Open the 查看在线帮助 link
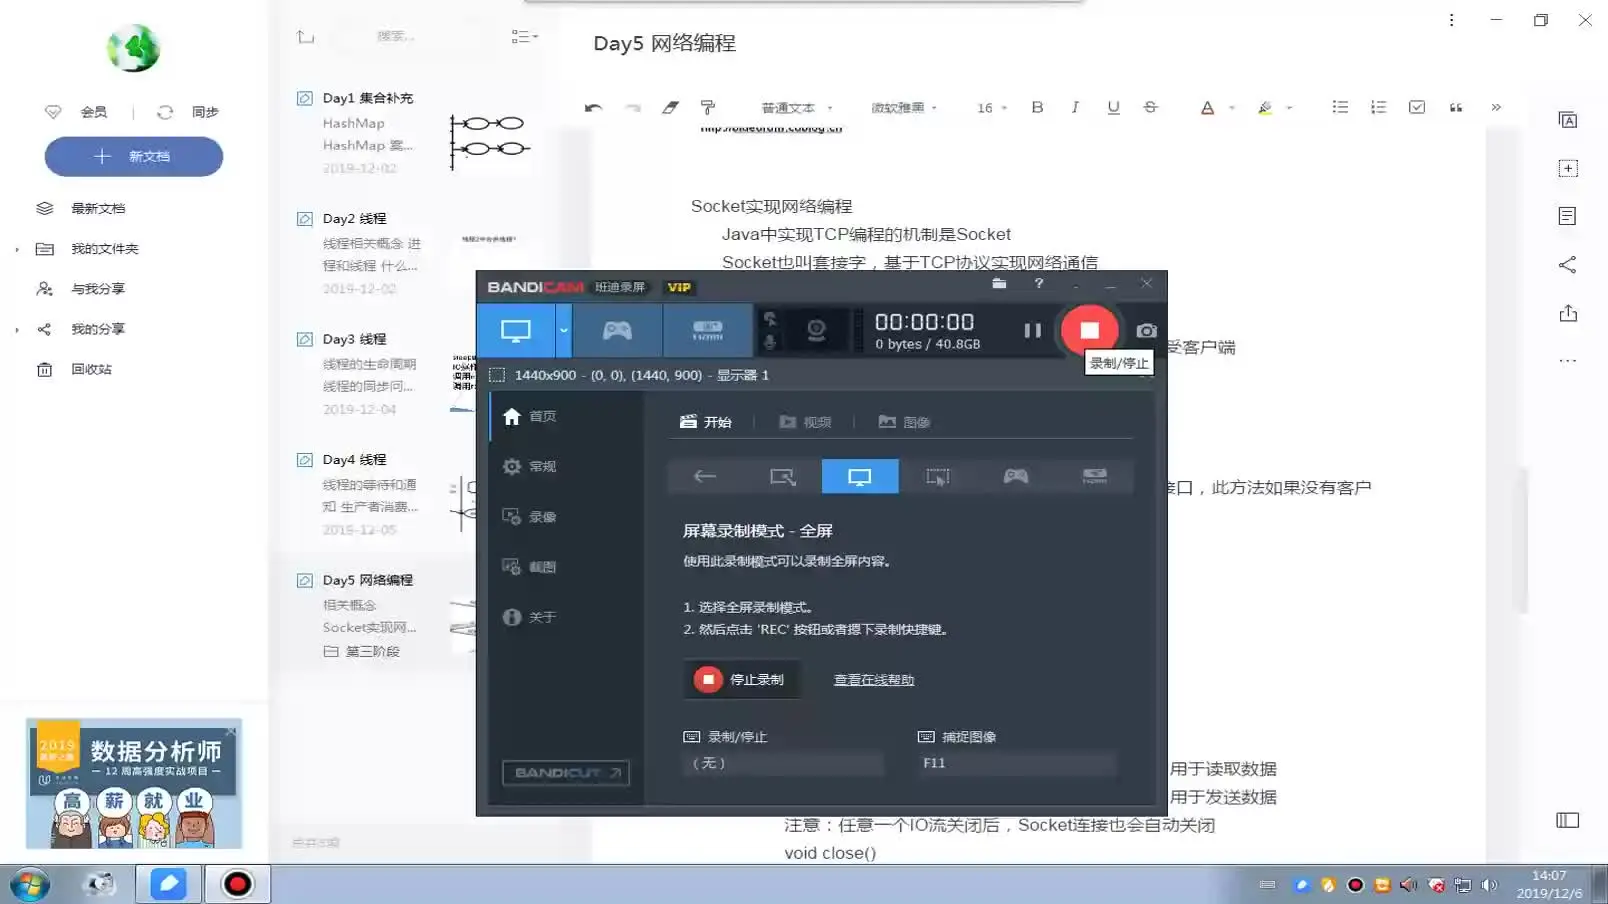 874,680
